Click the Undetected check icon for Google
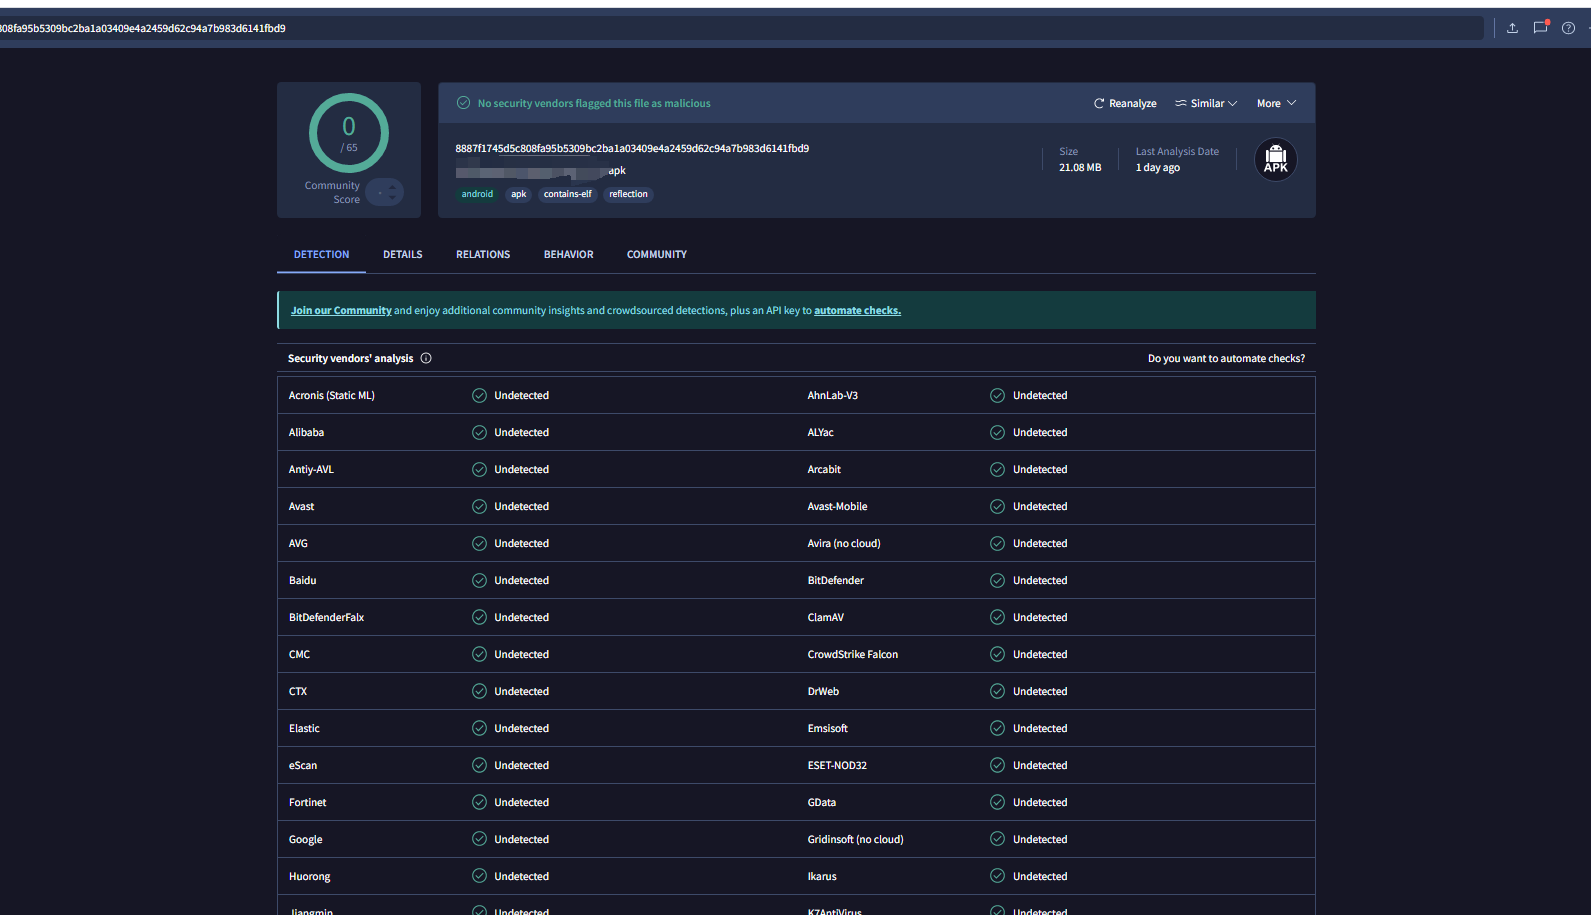Image resolution: width=1591 pixels, height=915 pixels. [x=479, y=839]
